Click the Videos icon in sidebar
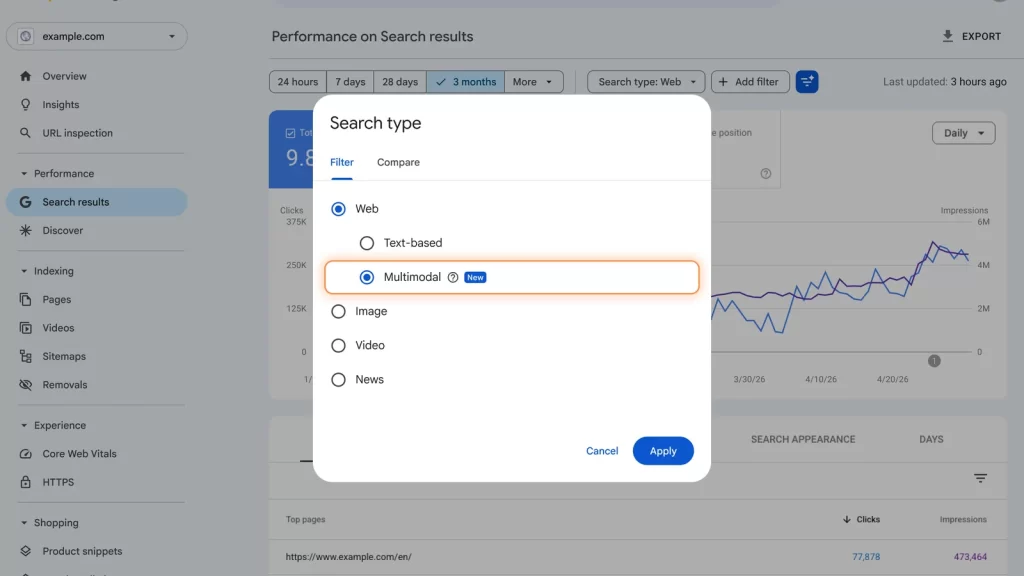The width and height of the screenshot is (1024, 576). tap(25, 328)
